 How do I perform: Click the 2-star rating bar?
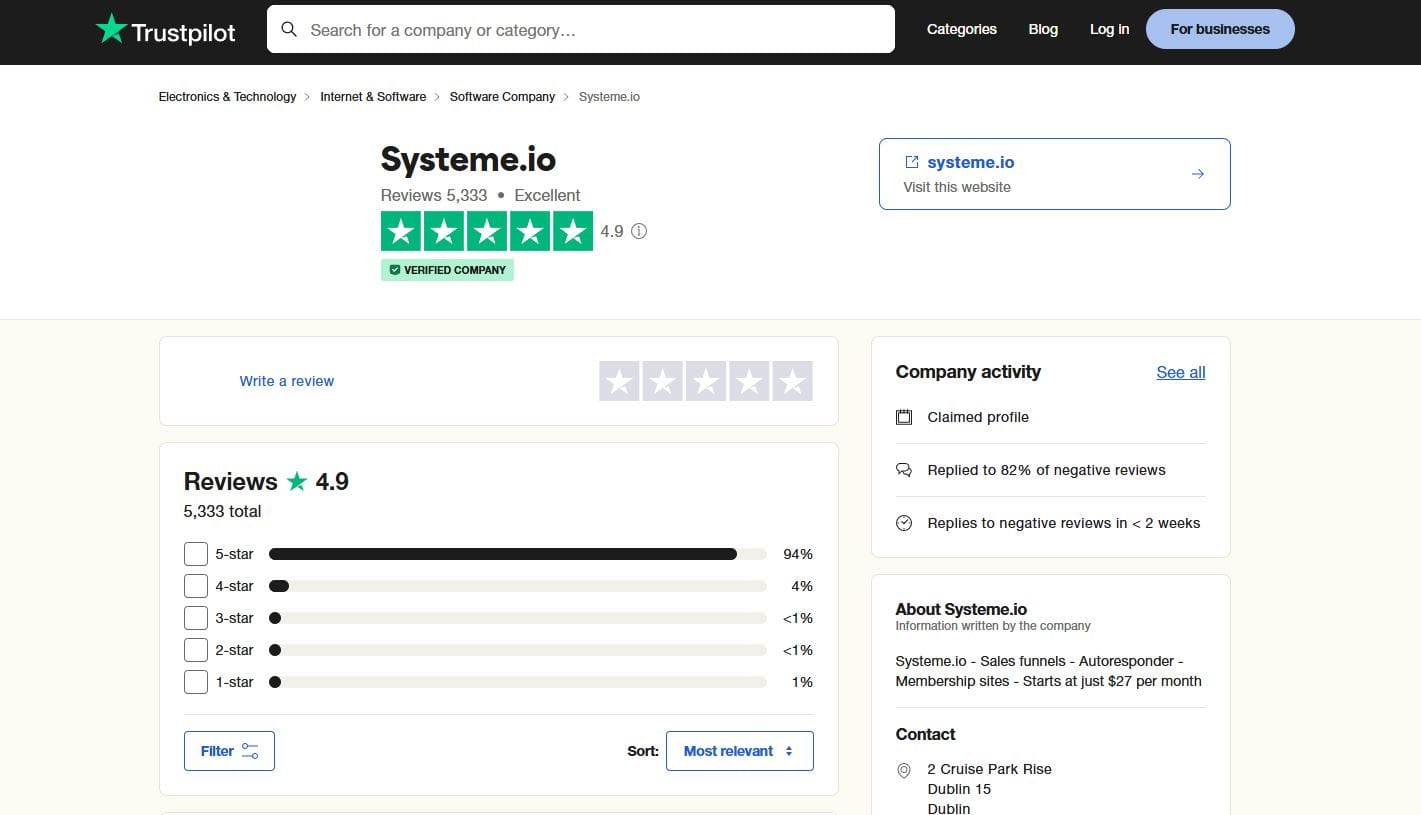point(517,650)
